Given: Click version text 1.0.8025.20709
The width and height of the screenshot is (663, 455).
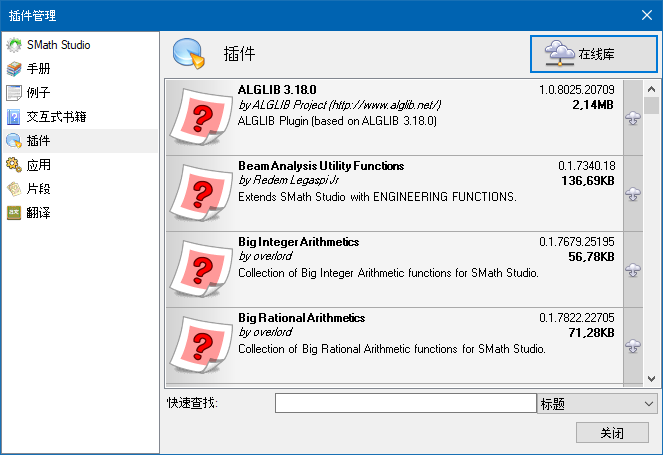Looking at the screenshot, I should 577,90.
